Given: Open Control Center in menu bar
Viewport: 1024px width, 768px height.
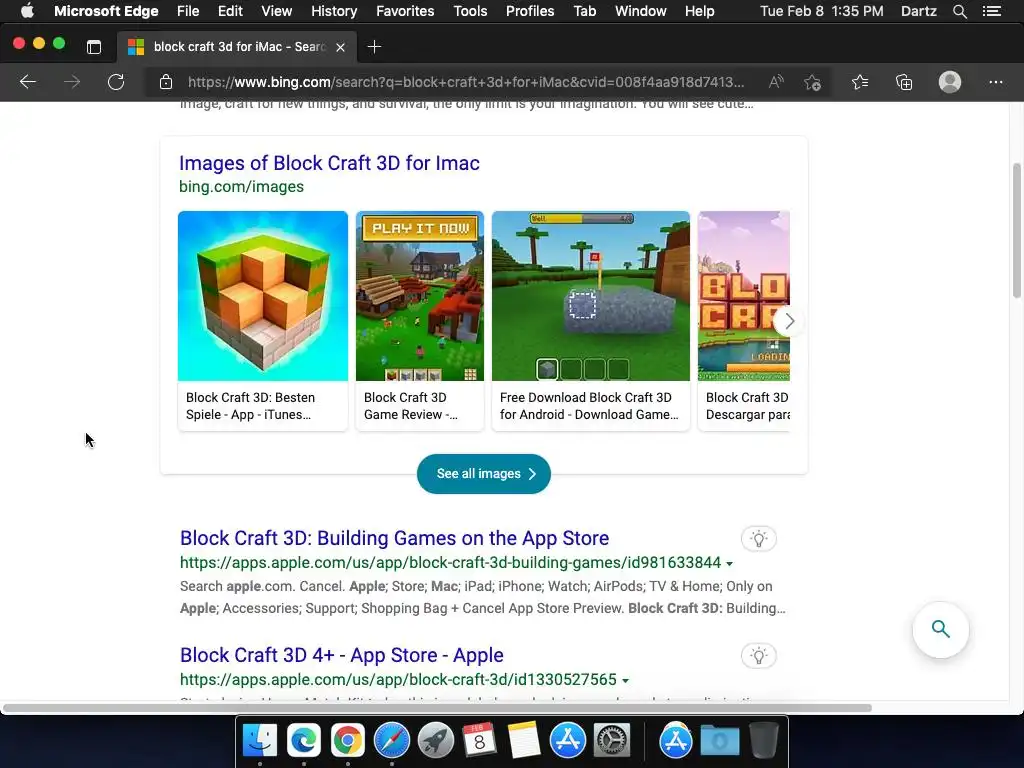Looking at the screenshot, I should click(992, 11).
